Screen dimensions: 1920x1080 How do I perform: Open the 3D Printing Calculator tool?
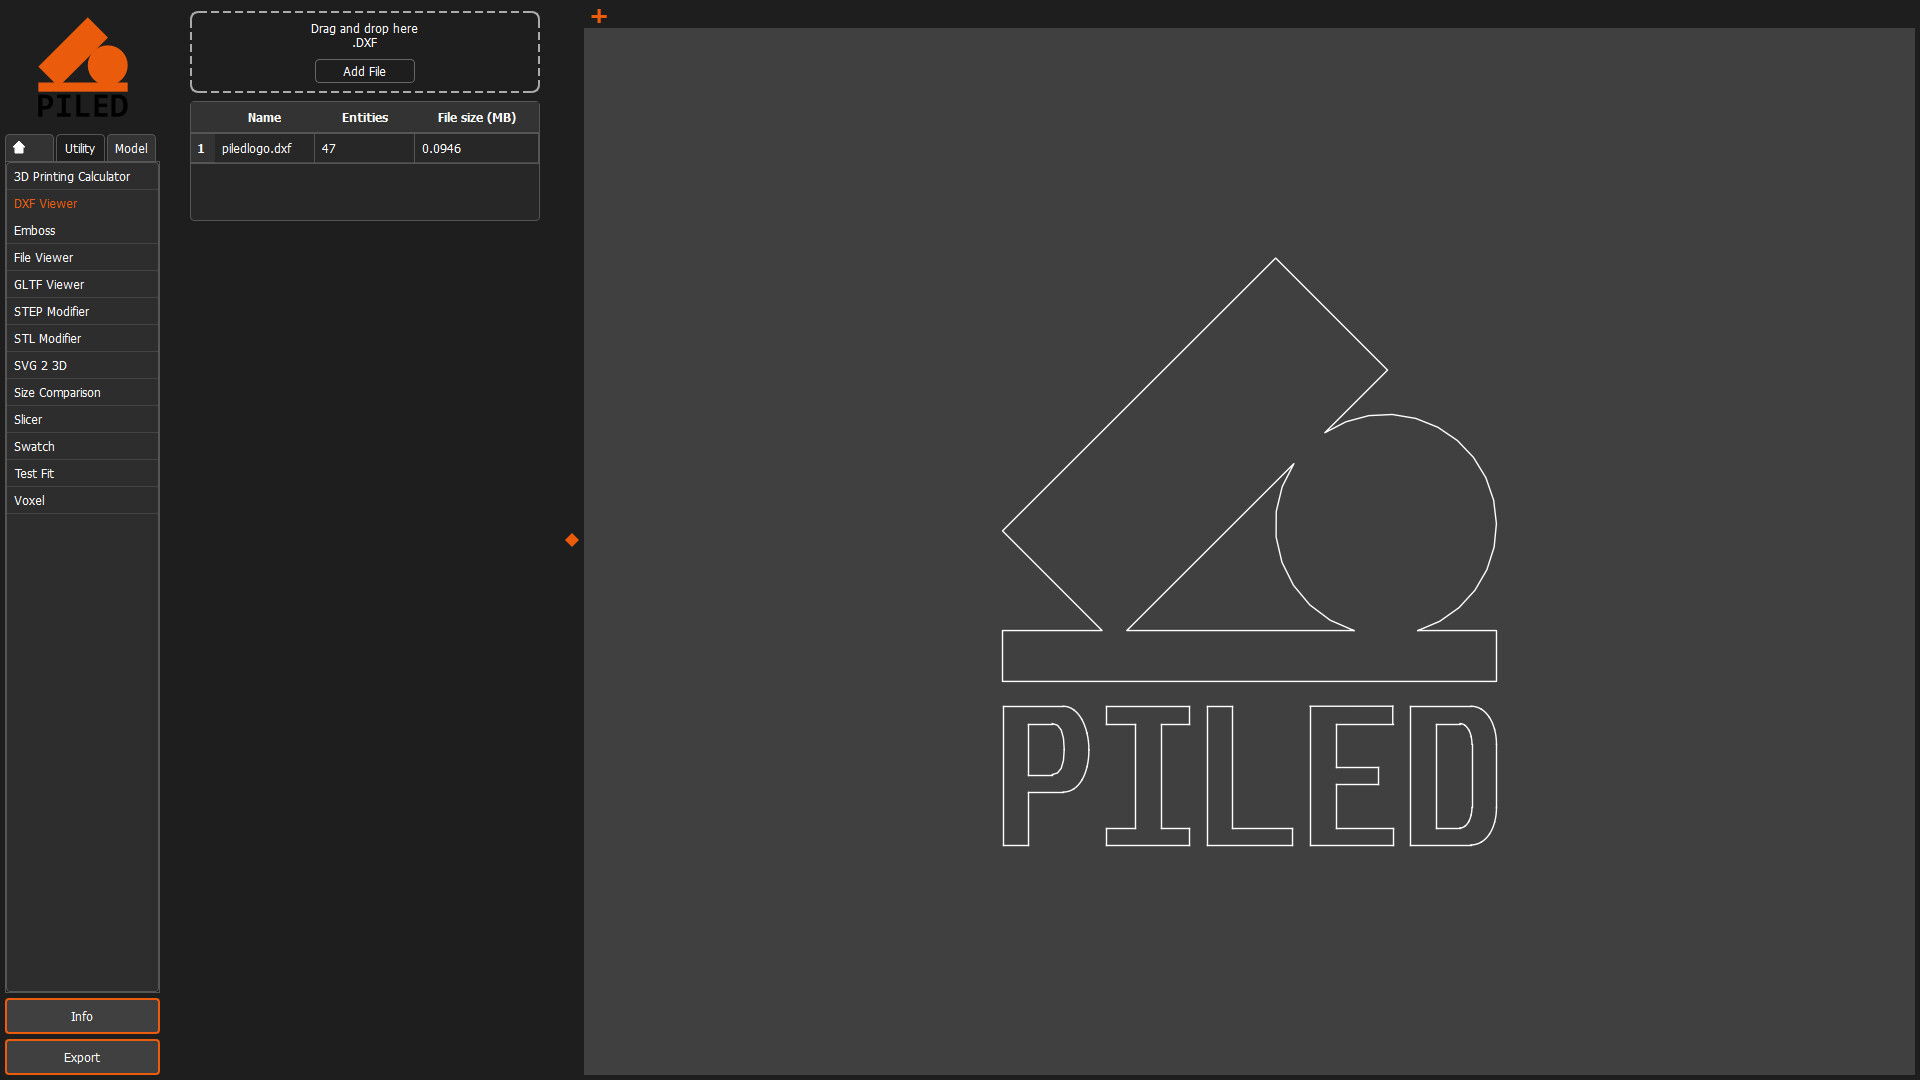point(71,176)
